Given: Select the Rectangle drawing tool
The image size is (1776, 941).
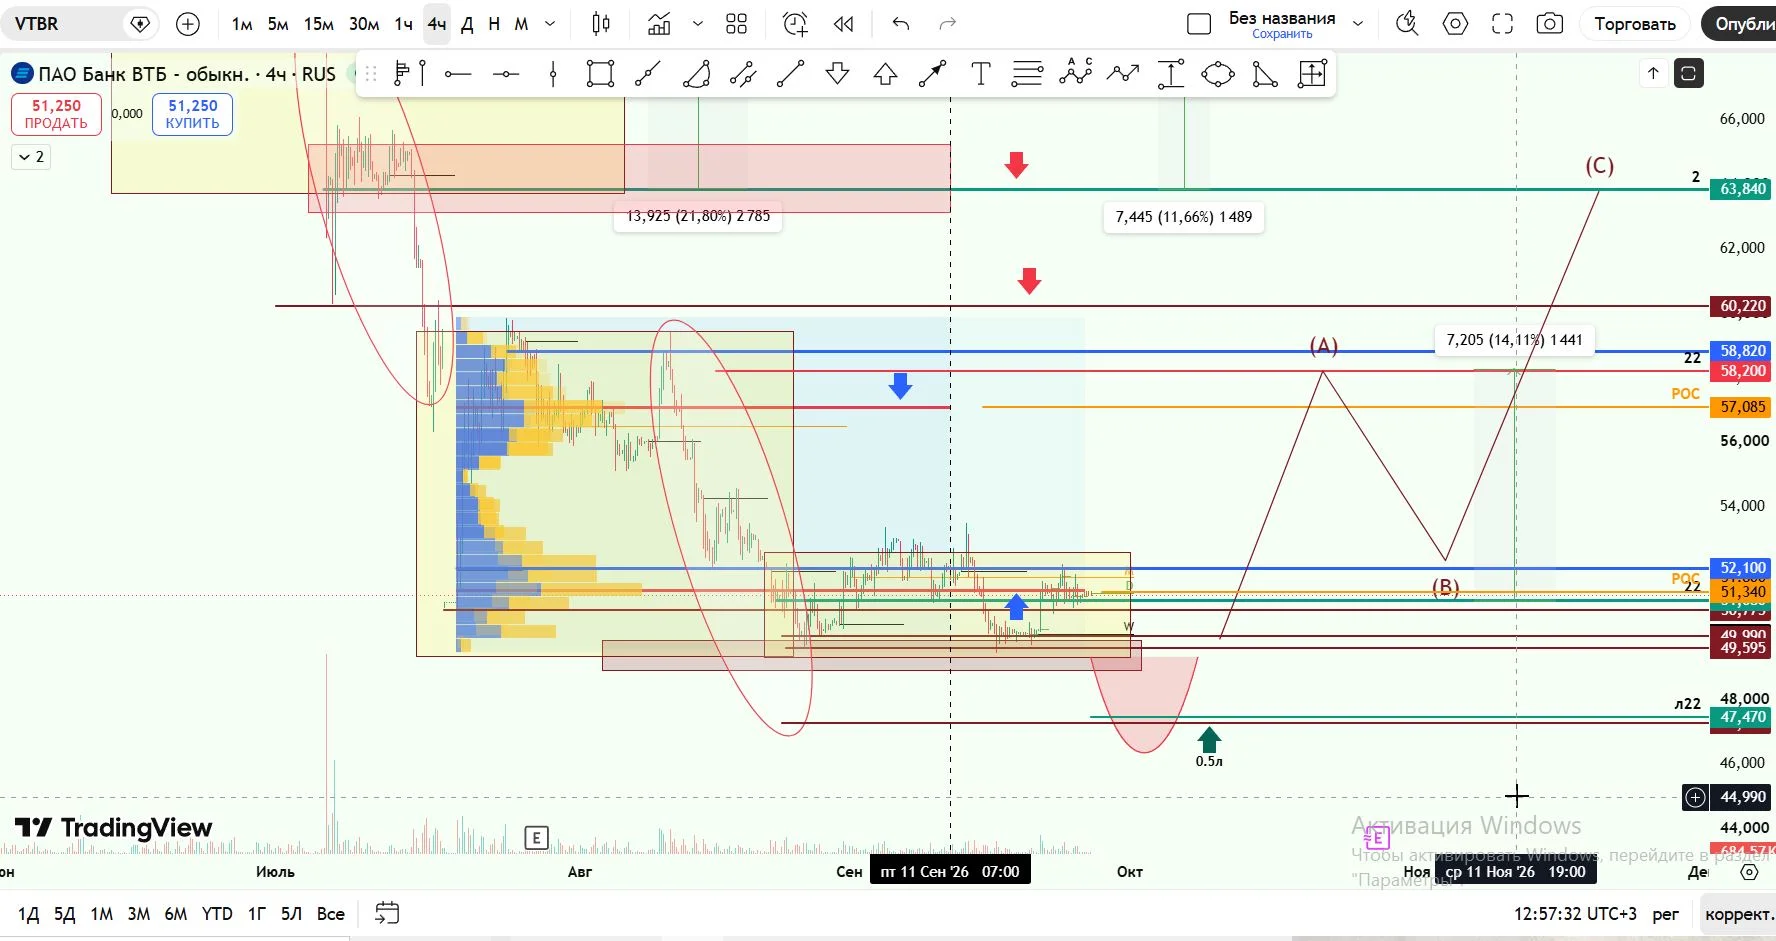Looking at the screenshot, I should 600,73.
